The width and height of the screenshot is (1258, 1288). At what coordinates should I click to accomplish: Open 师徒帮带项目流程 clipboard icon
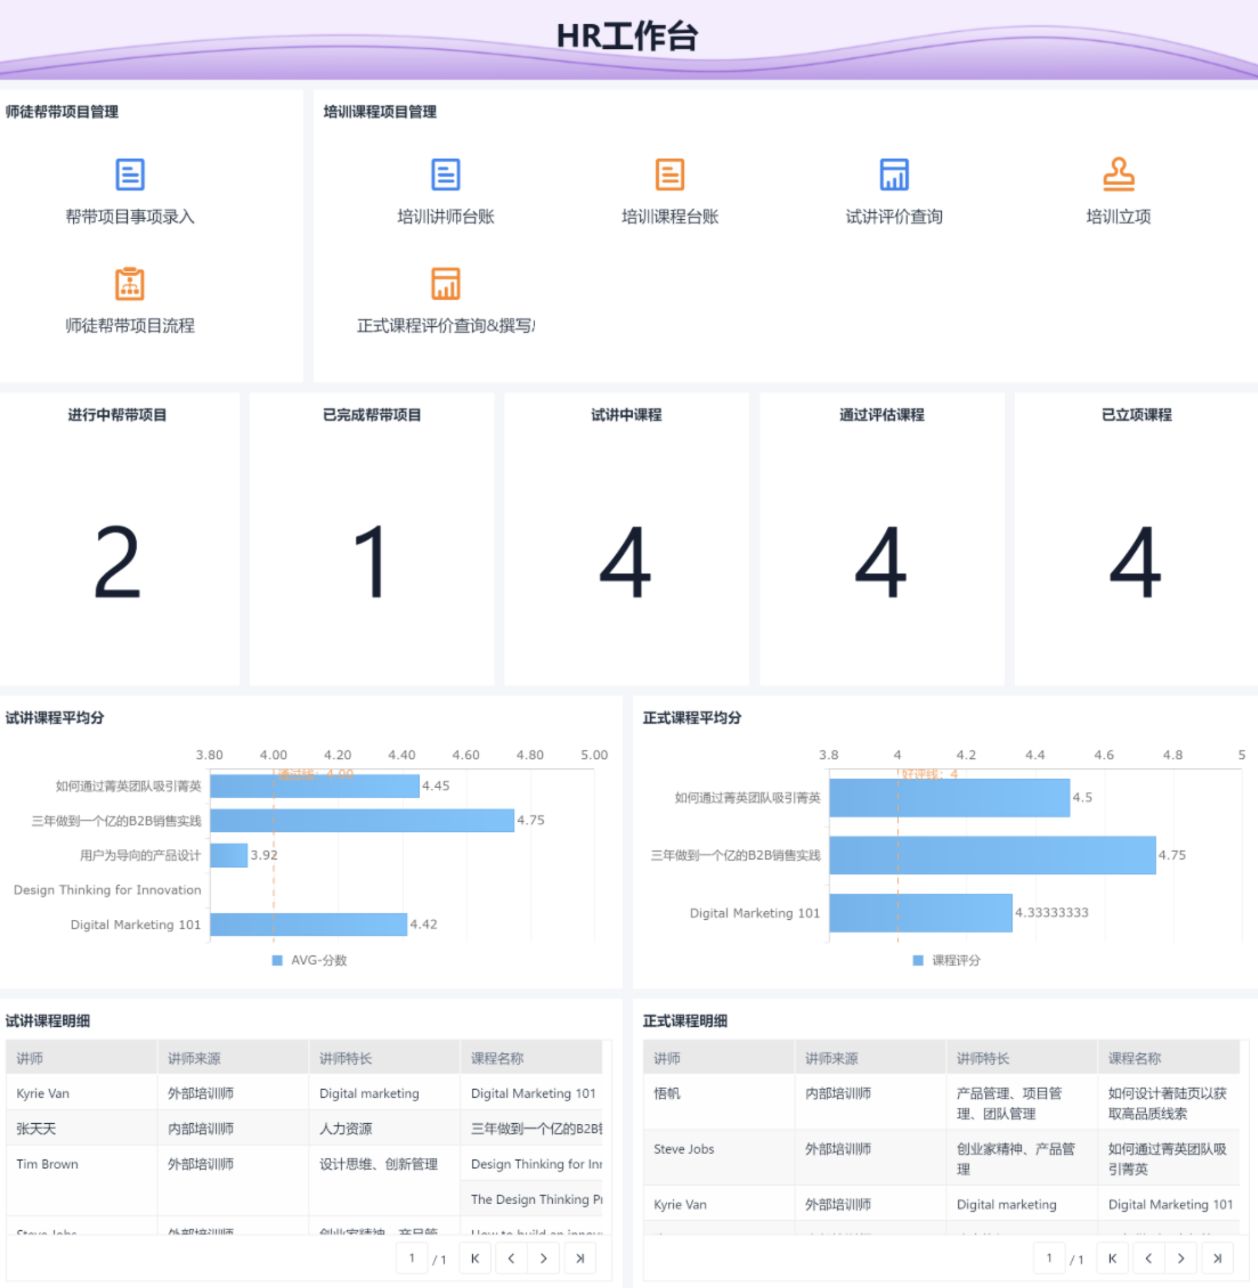[x=130, y=284]
